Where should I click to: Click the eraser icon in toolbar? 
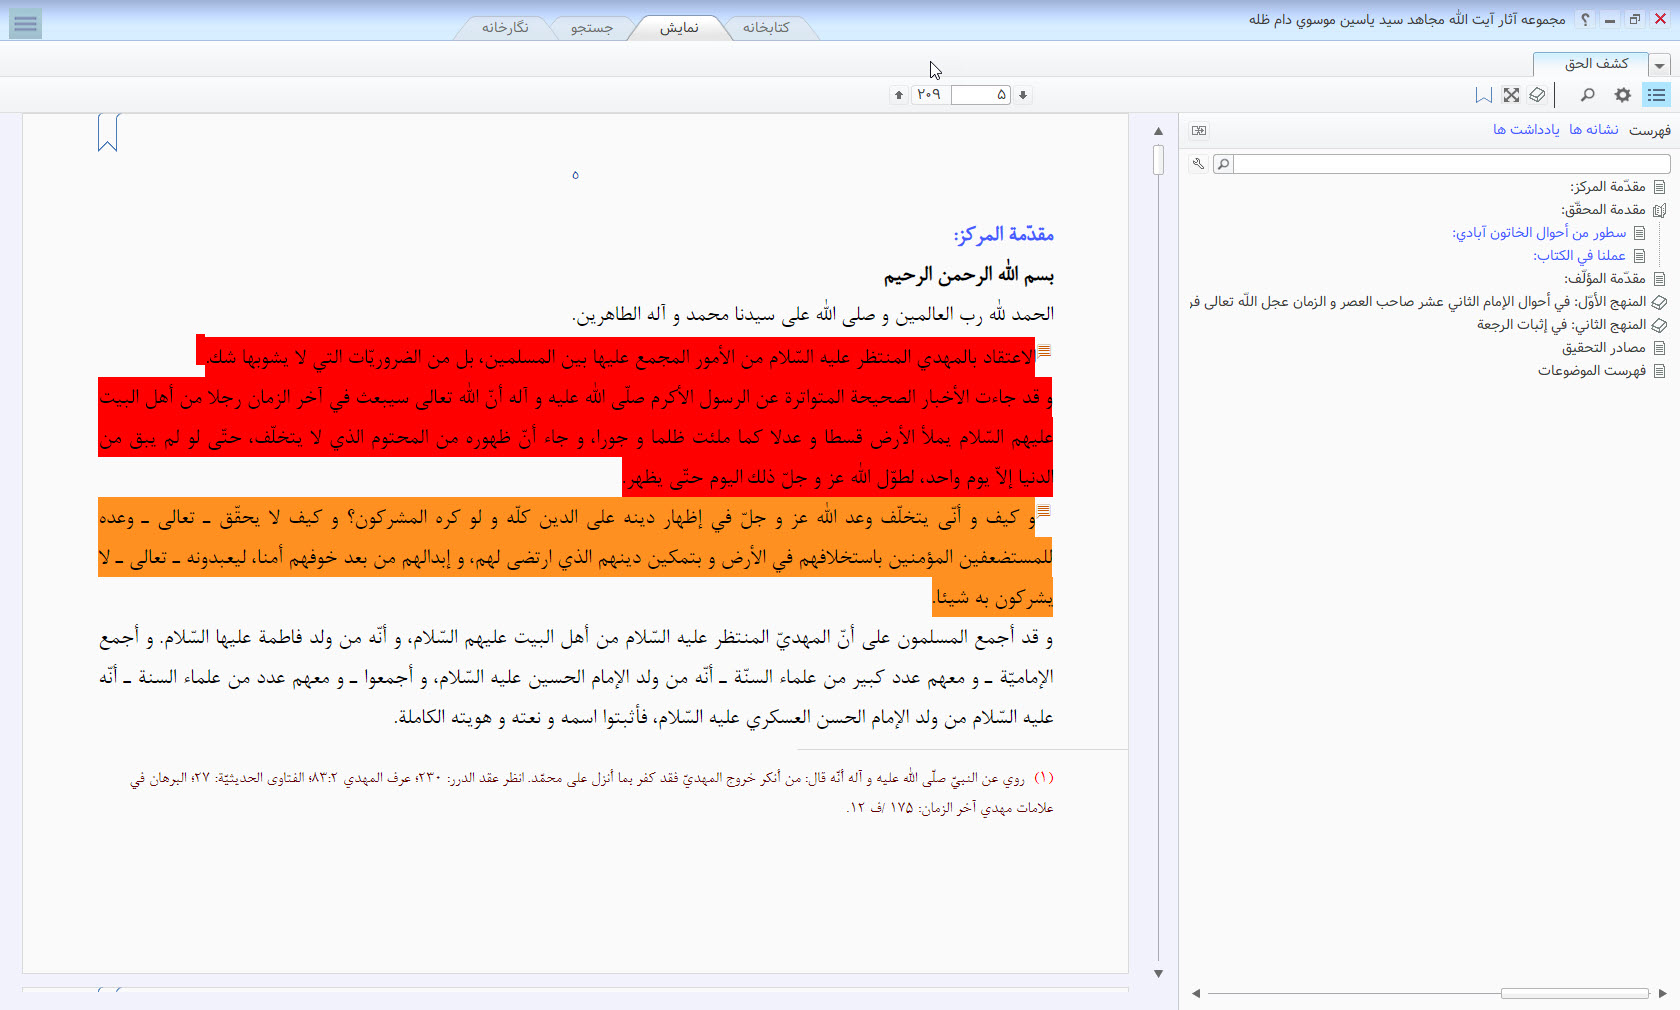click(x=1537, y=95)
